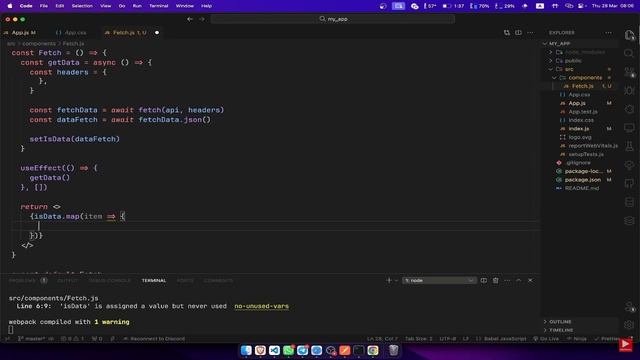The width and height of the screenshot is (640, 360).
Task: Go forward with the navigation right arrow
Action: point(202,19)
